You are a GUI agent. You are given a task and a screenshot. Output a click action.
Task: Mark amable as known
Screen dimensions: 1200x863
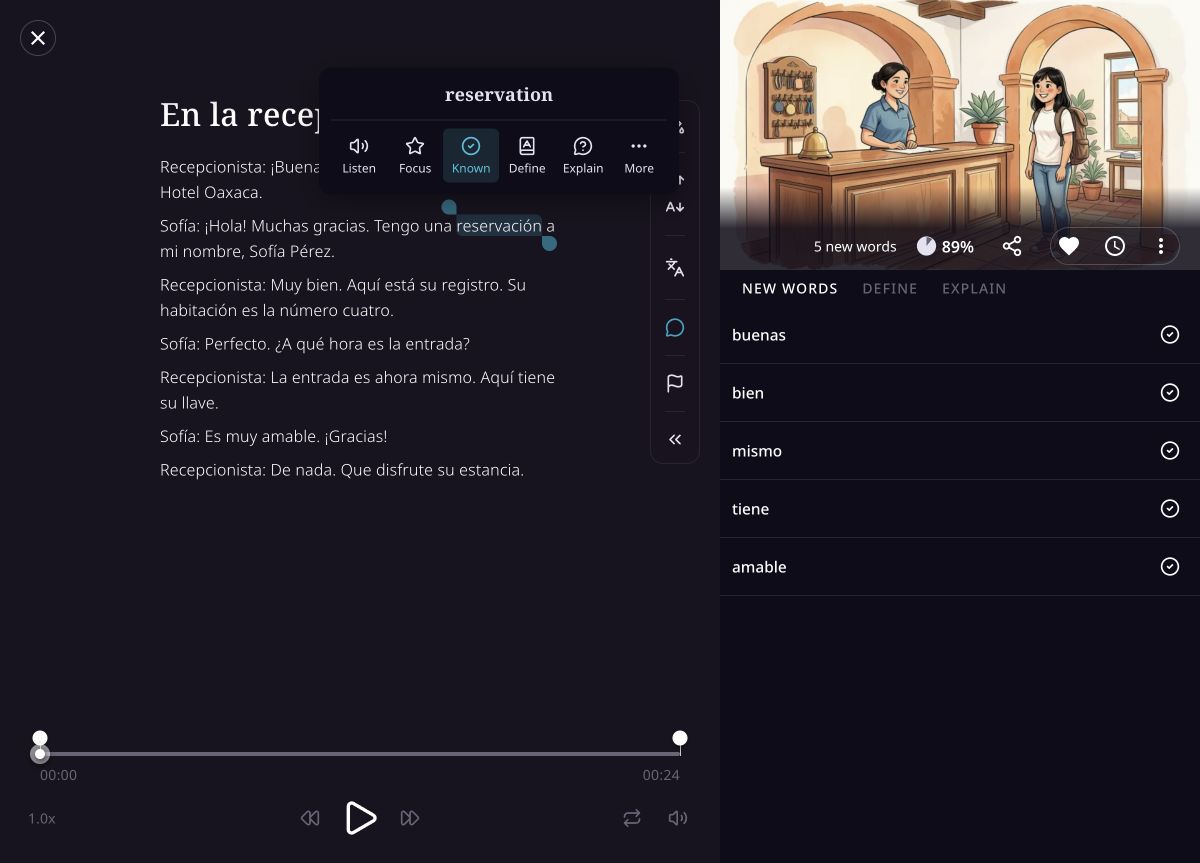[1170, 567]
